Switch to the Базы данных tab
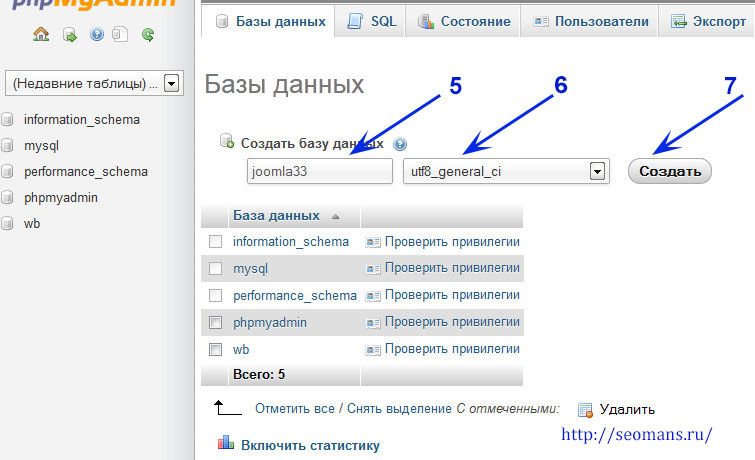755x460 pixels. tap(268, 21)
